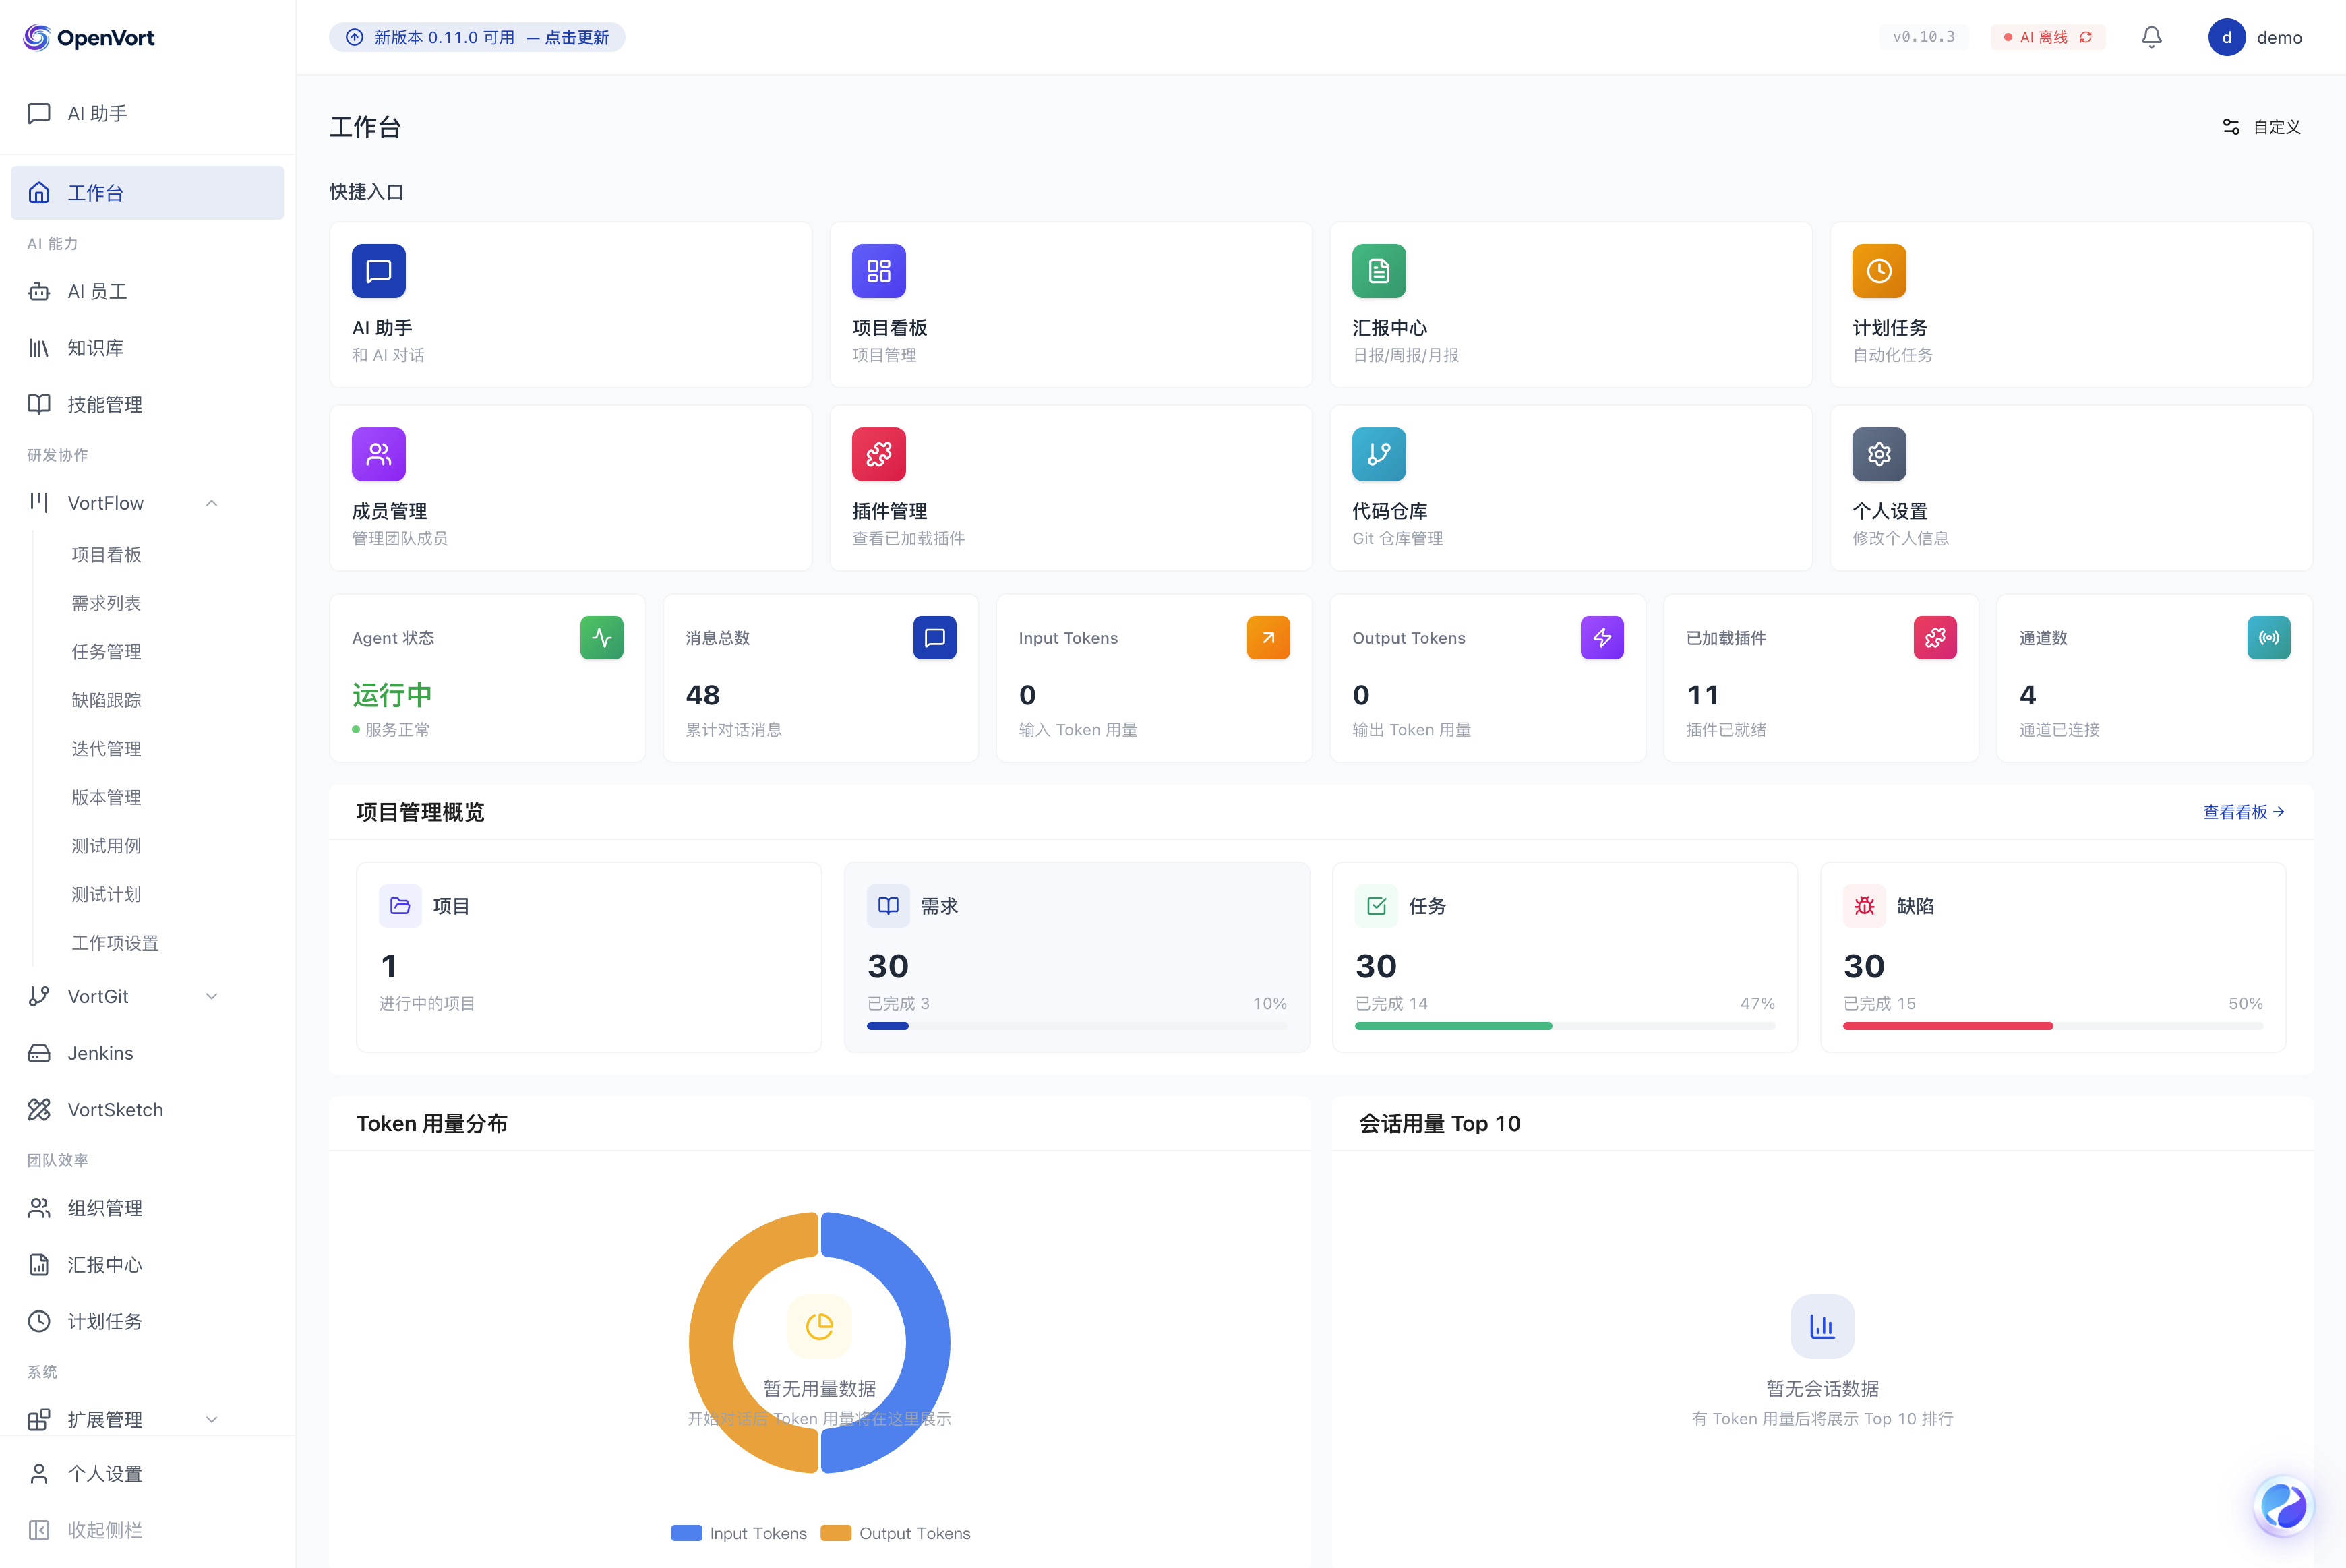Open the floating assistant bubble icon
Viewport: 2346px width, 1568px height.
(x=2284, y=1505)
